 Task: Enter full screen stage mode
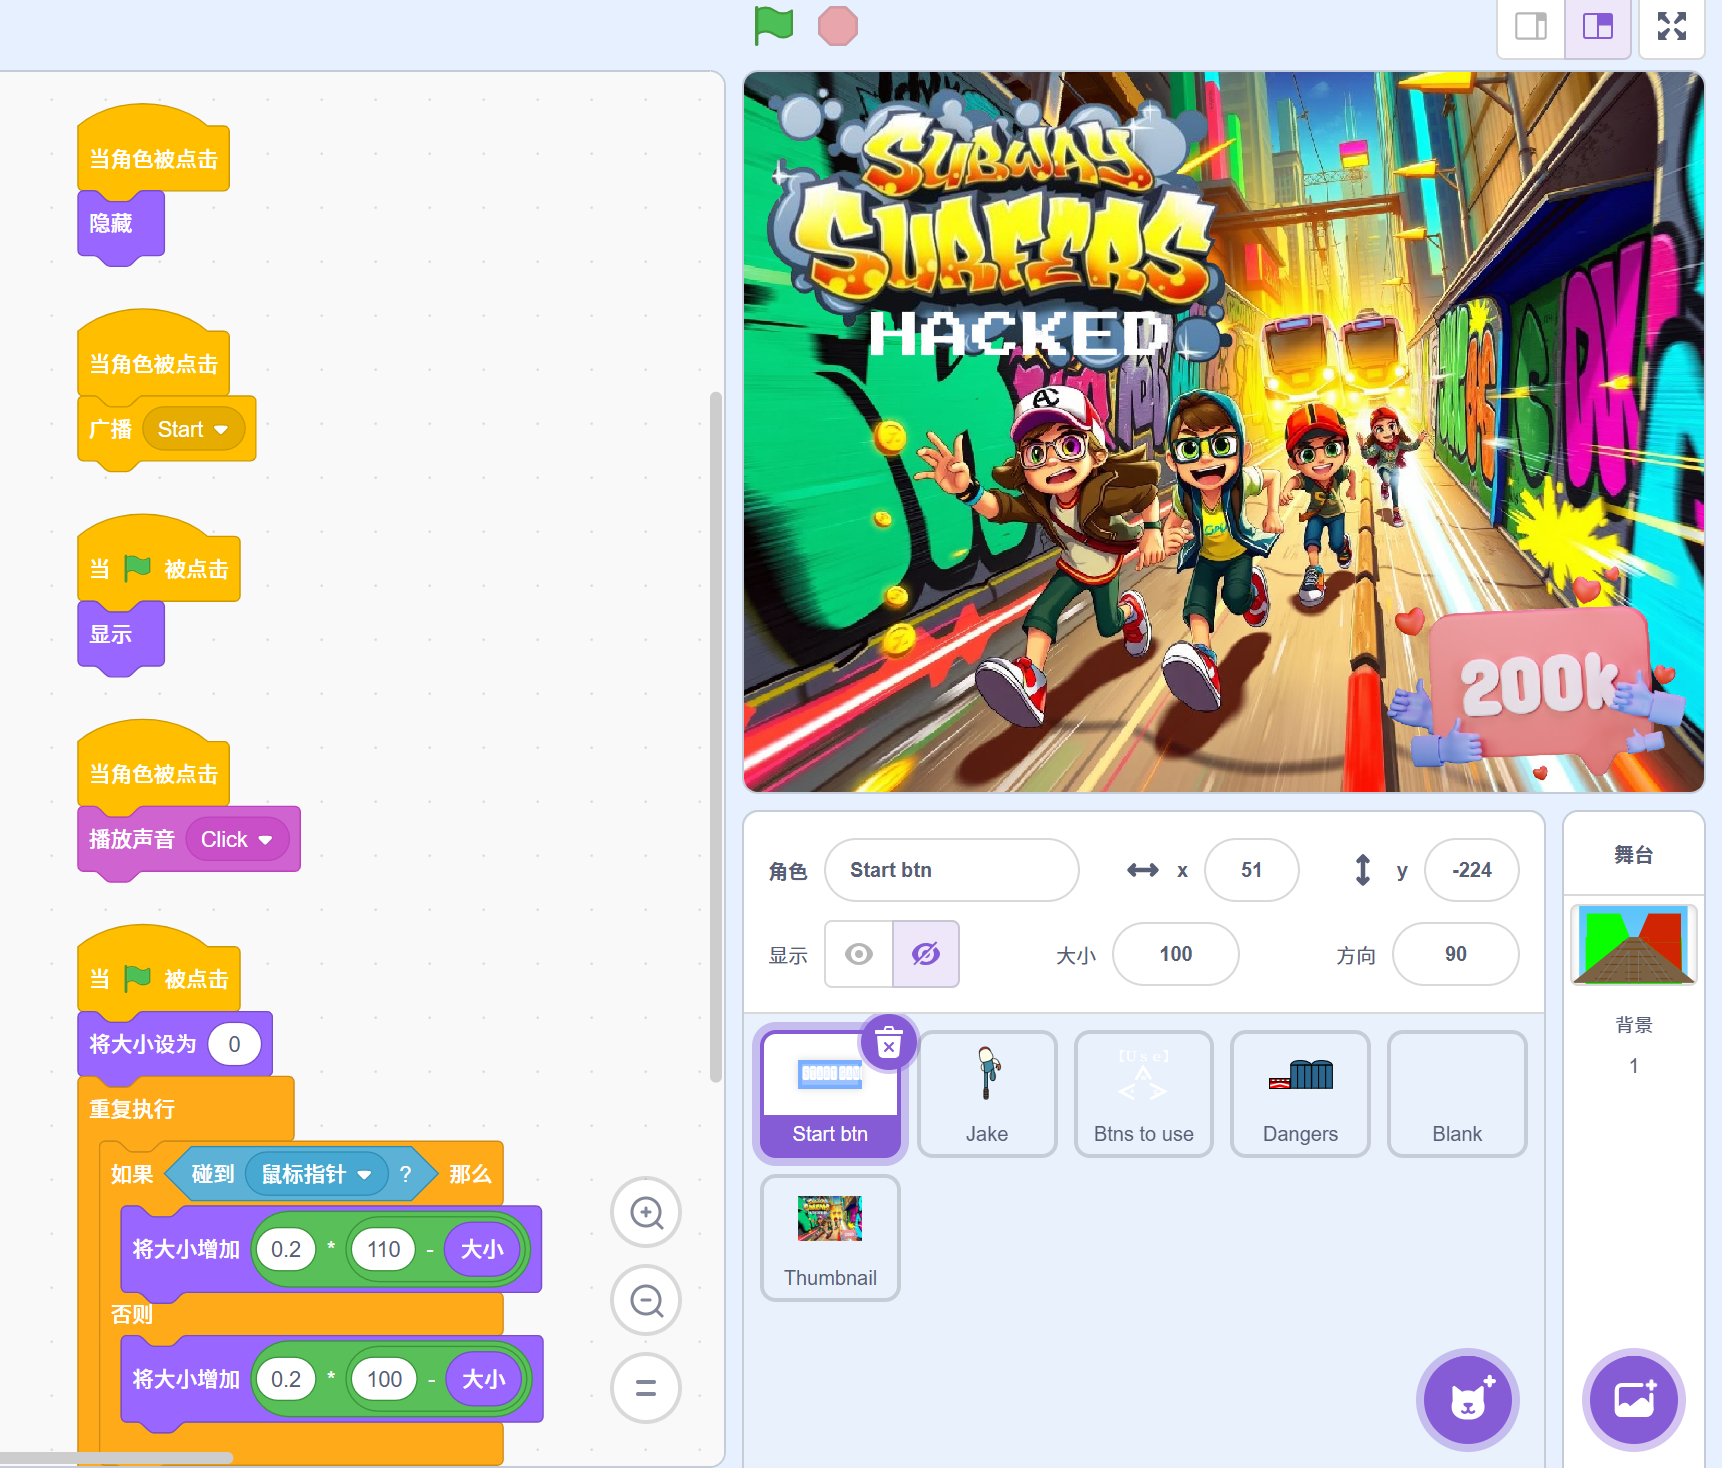(1671, 27)
